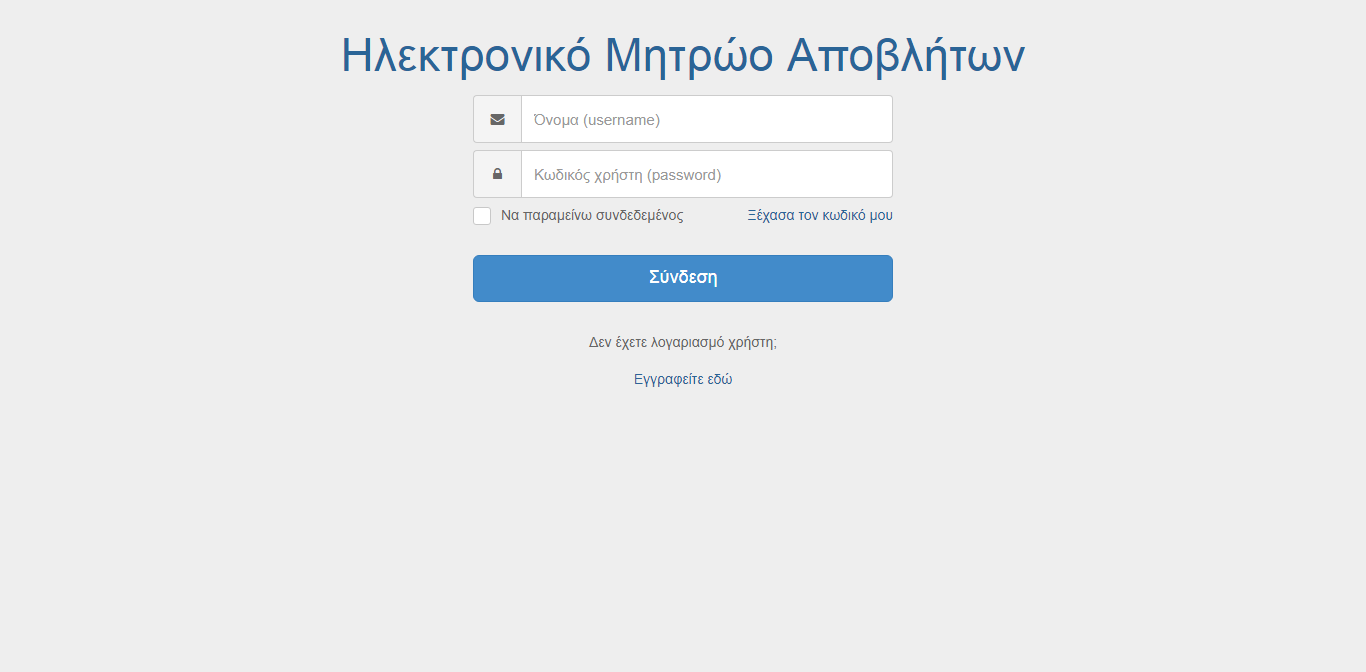Click the 'Να παραμείνω συνδεδεμένος' label text

tap(592, 215)
